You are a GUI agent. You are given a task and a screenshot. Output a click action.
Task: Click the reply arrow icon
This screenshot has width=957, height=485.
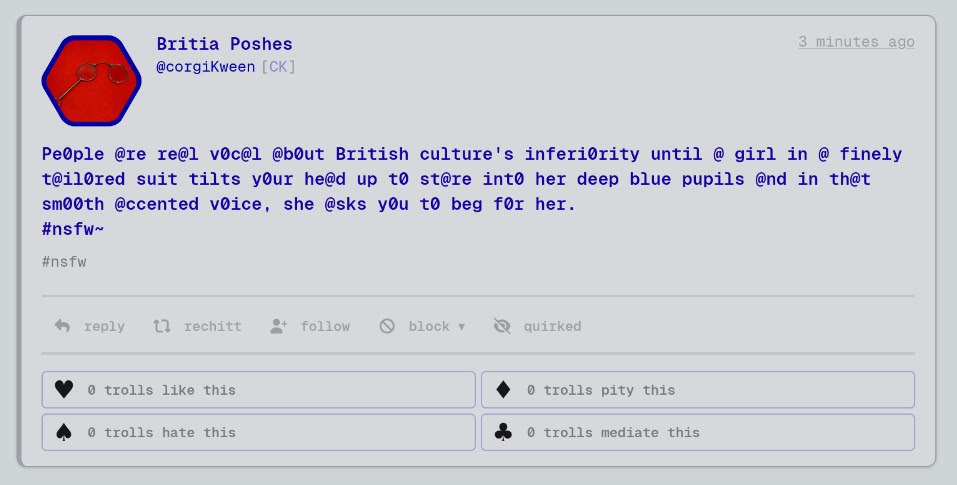click(62, 326)
